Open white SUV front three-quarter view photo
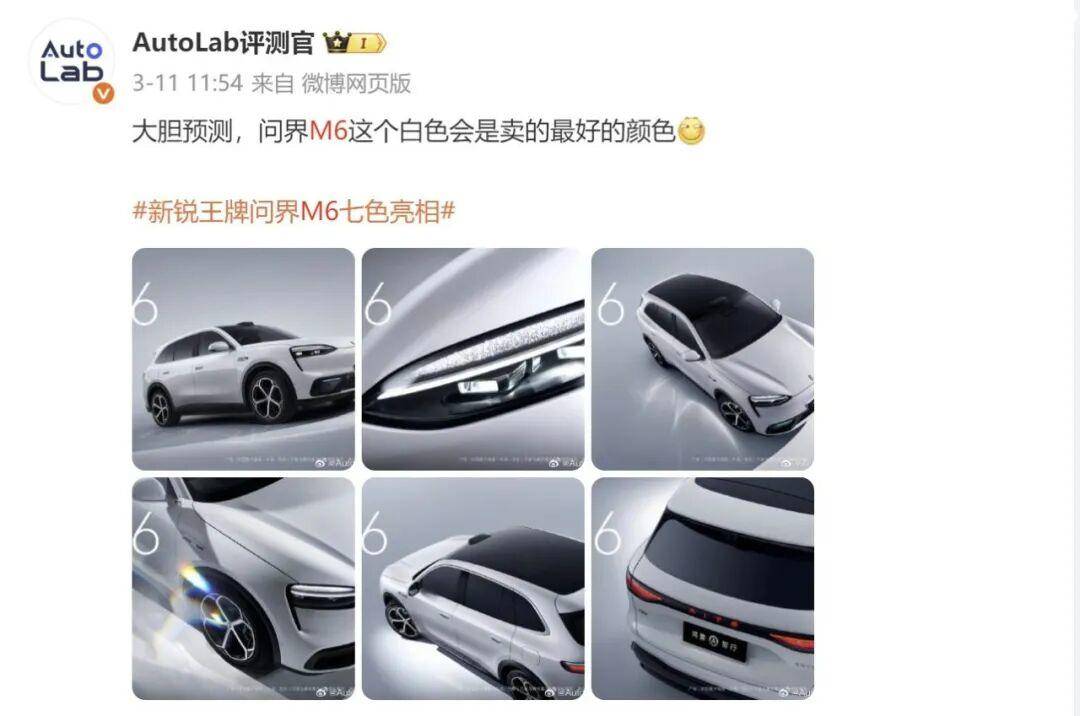Viewport: 1080px width, 716px height. (x=243, y=359)
